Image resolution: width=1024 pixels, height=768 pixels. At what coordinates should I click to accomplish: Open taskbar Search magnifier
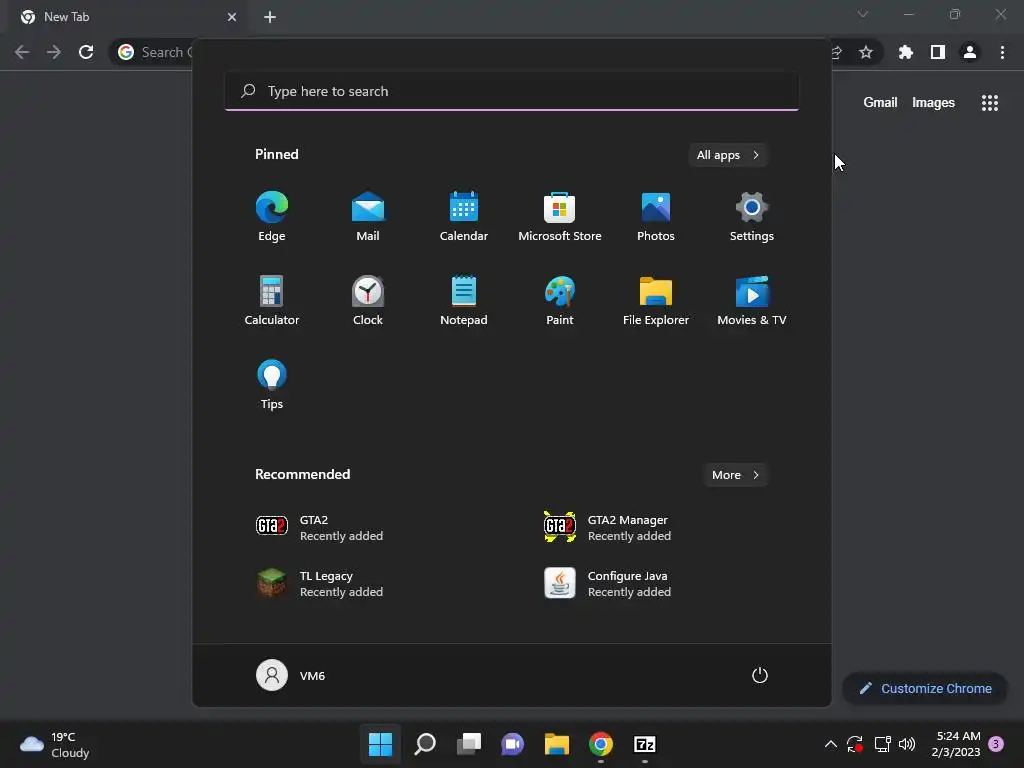424,744
